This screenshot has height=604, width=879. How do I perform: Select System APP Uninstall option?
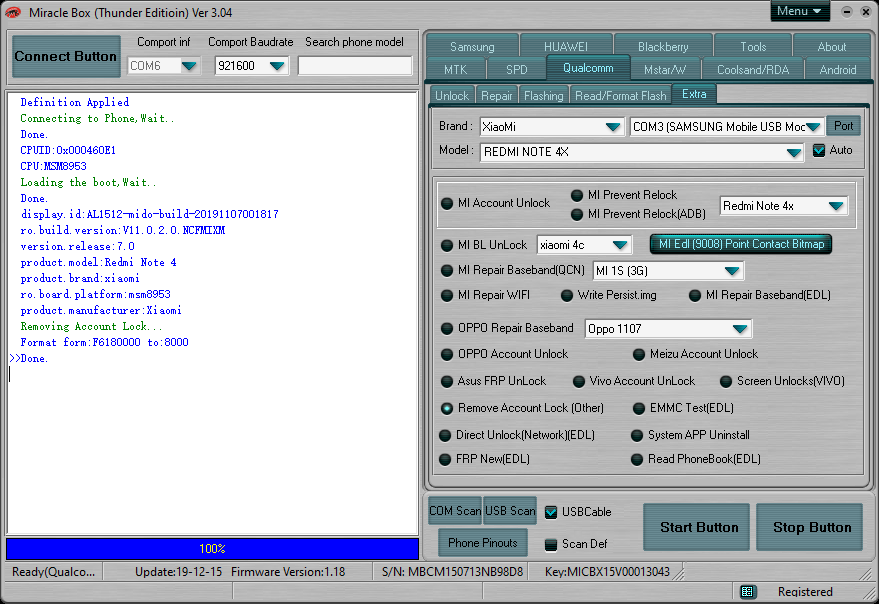pyautogui.click(x=637, y=435)
